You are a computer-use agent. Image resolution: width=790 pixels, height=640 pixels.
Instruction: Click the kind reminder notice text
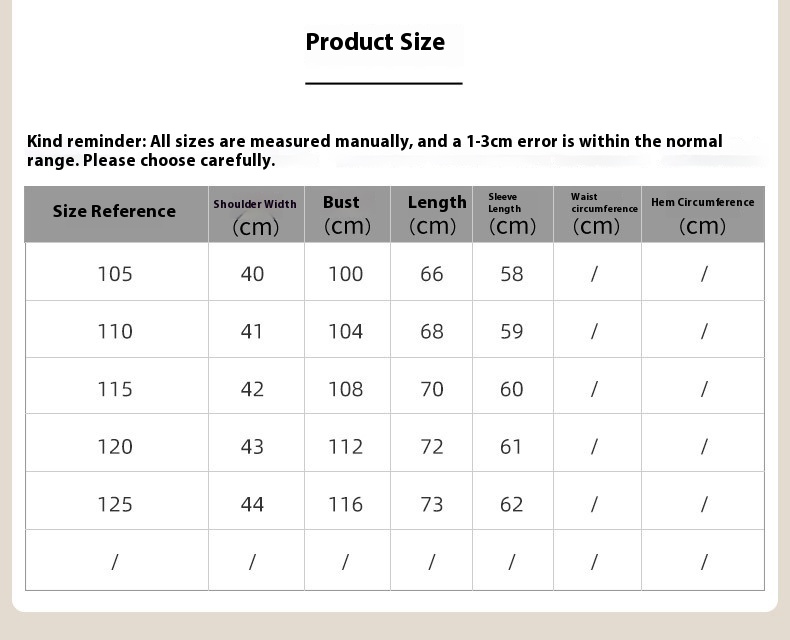[374, 151]
